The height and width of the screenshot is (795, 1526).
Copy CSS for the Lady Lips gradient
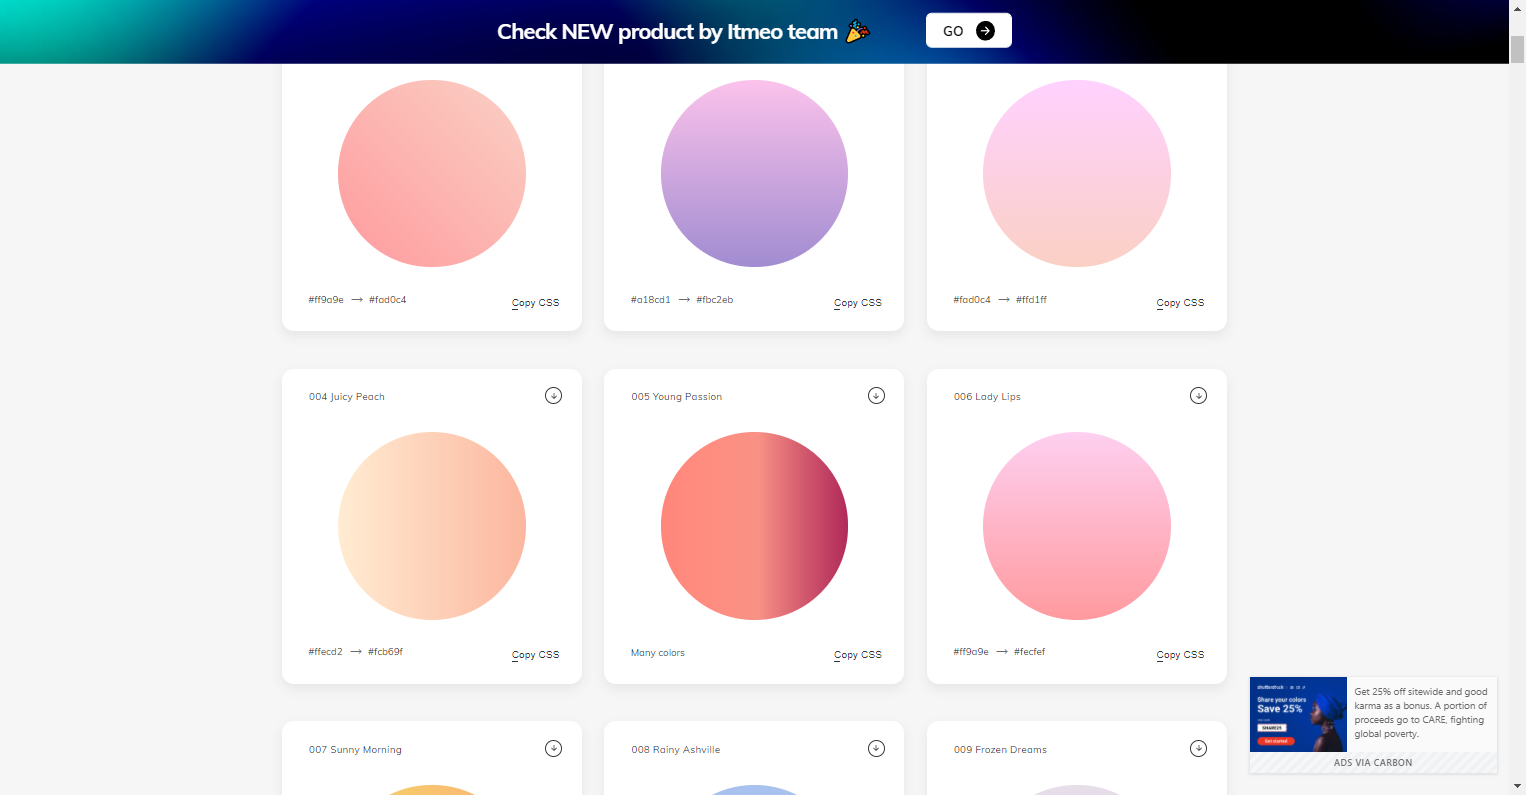coord(1180,655)
